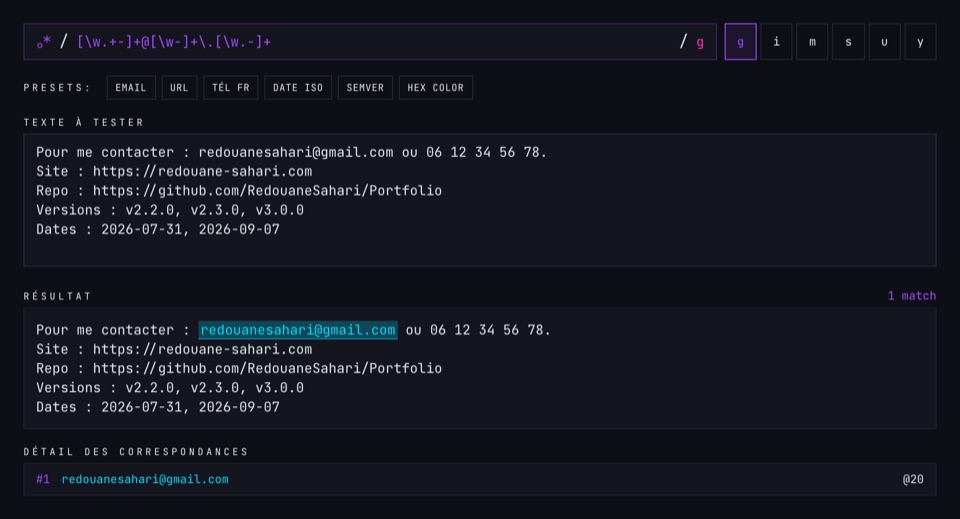Click the github.com Repo line in test text

(239, 190)
